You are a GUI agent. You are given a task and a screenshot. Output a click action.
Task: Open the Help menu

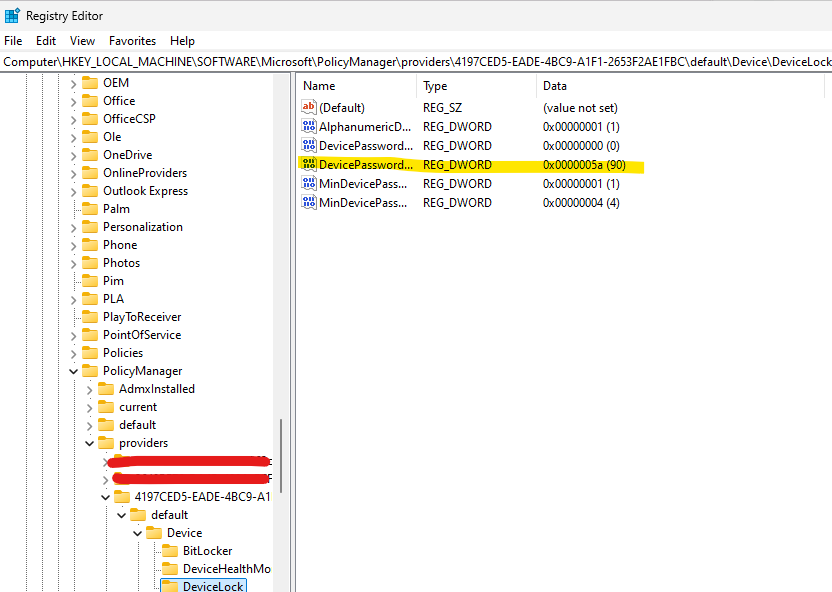[x=182, y=41]
